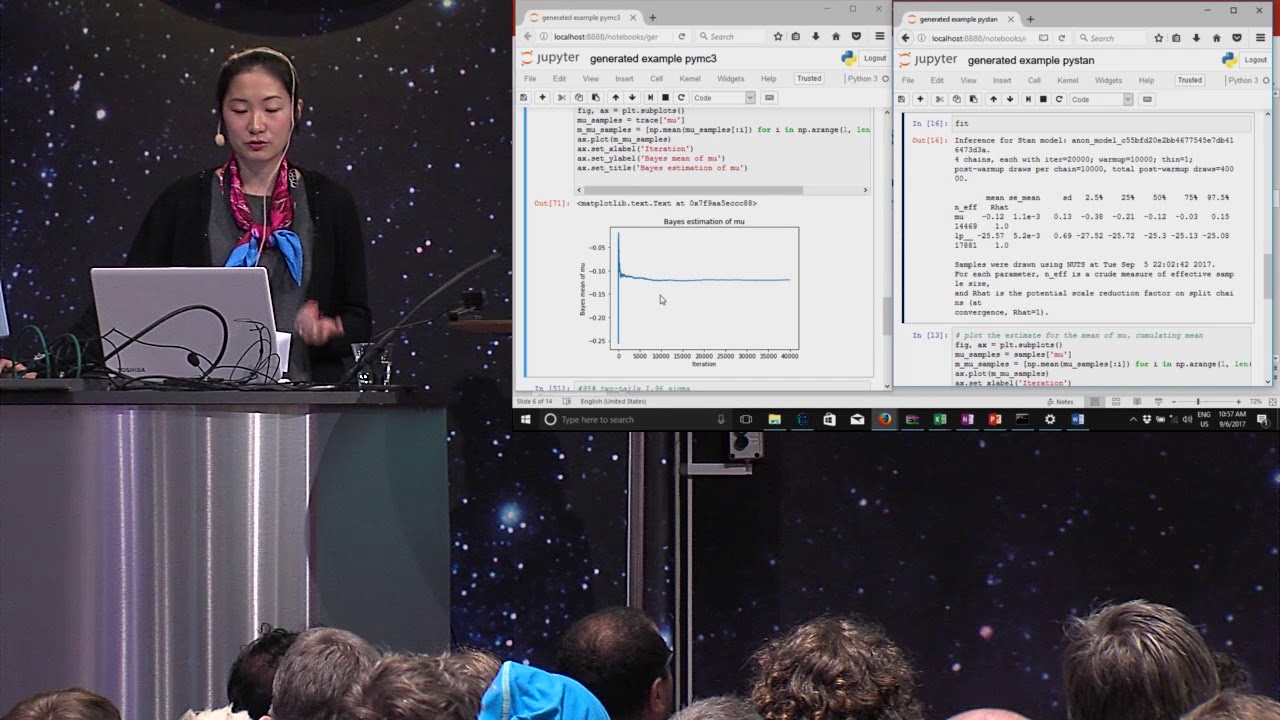This screenshot has width=1280, height=720.
Task: Open the cell type dropdown in the pymc3 notebook
Action: 724,98
